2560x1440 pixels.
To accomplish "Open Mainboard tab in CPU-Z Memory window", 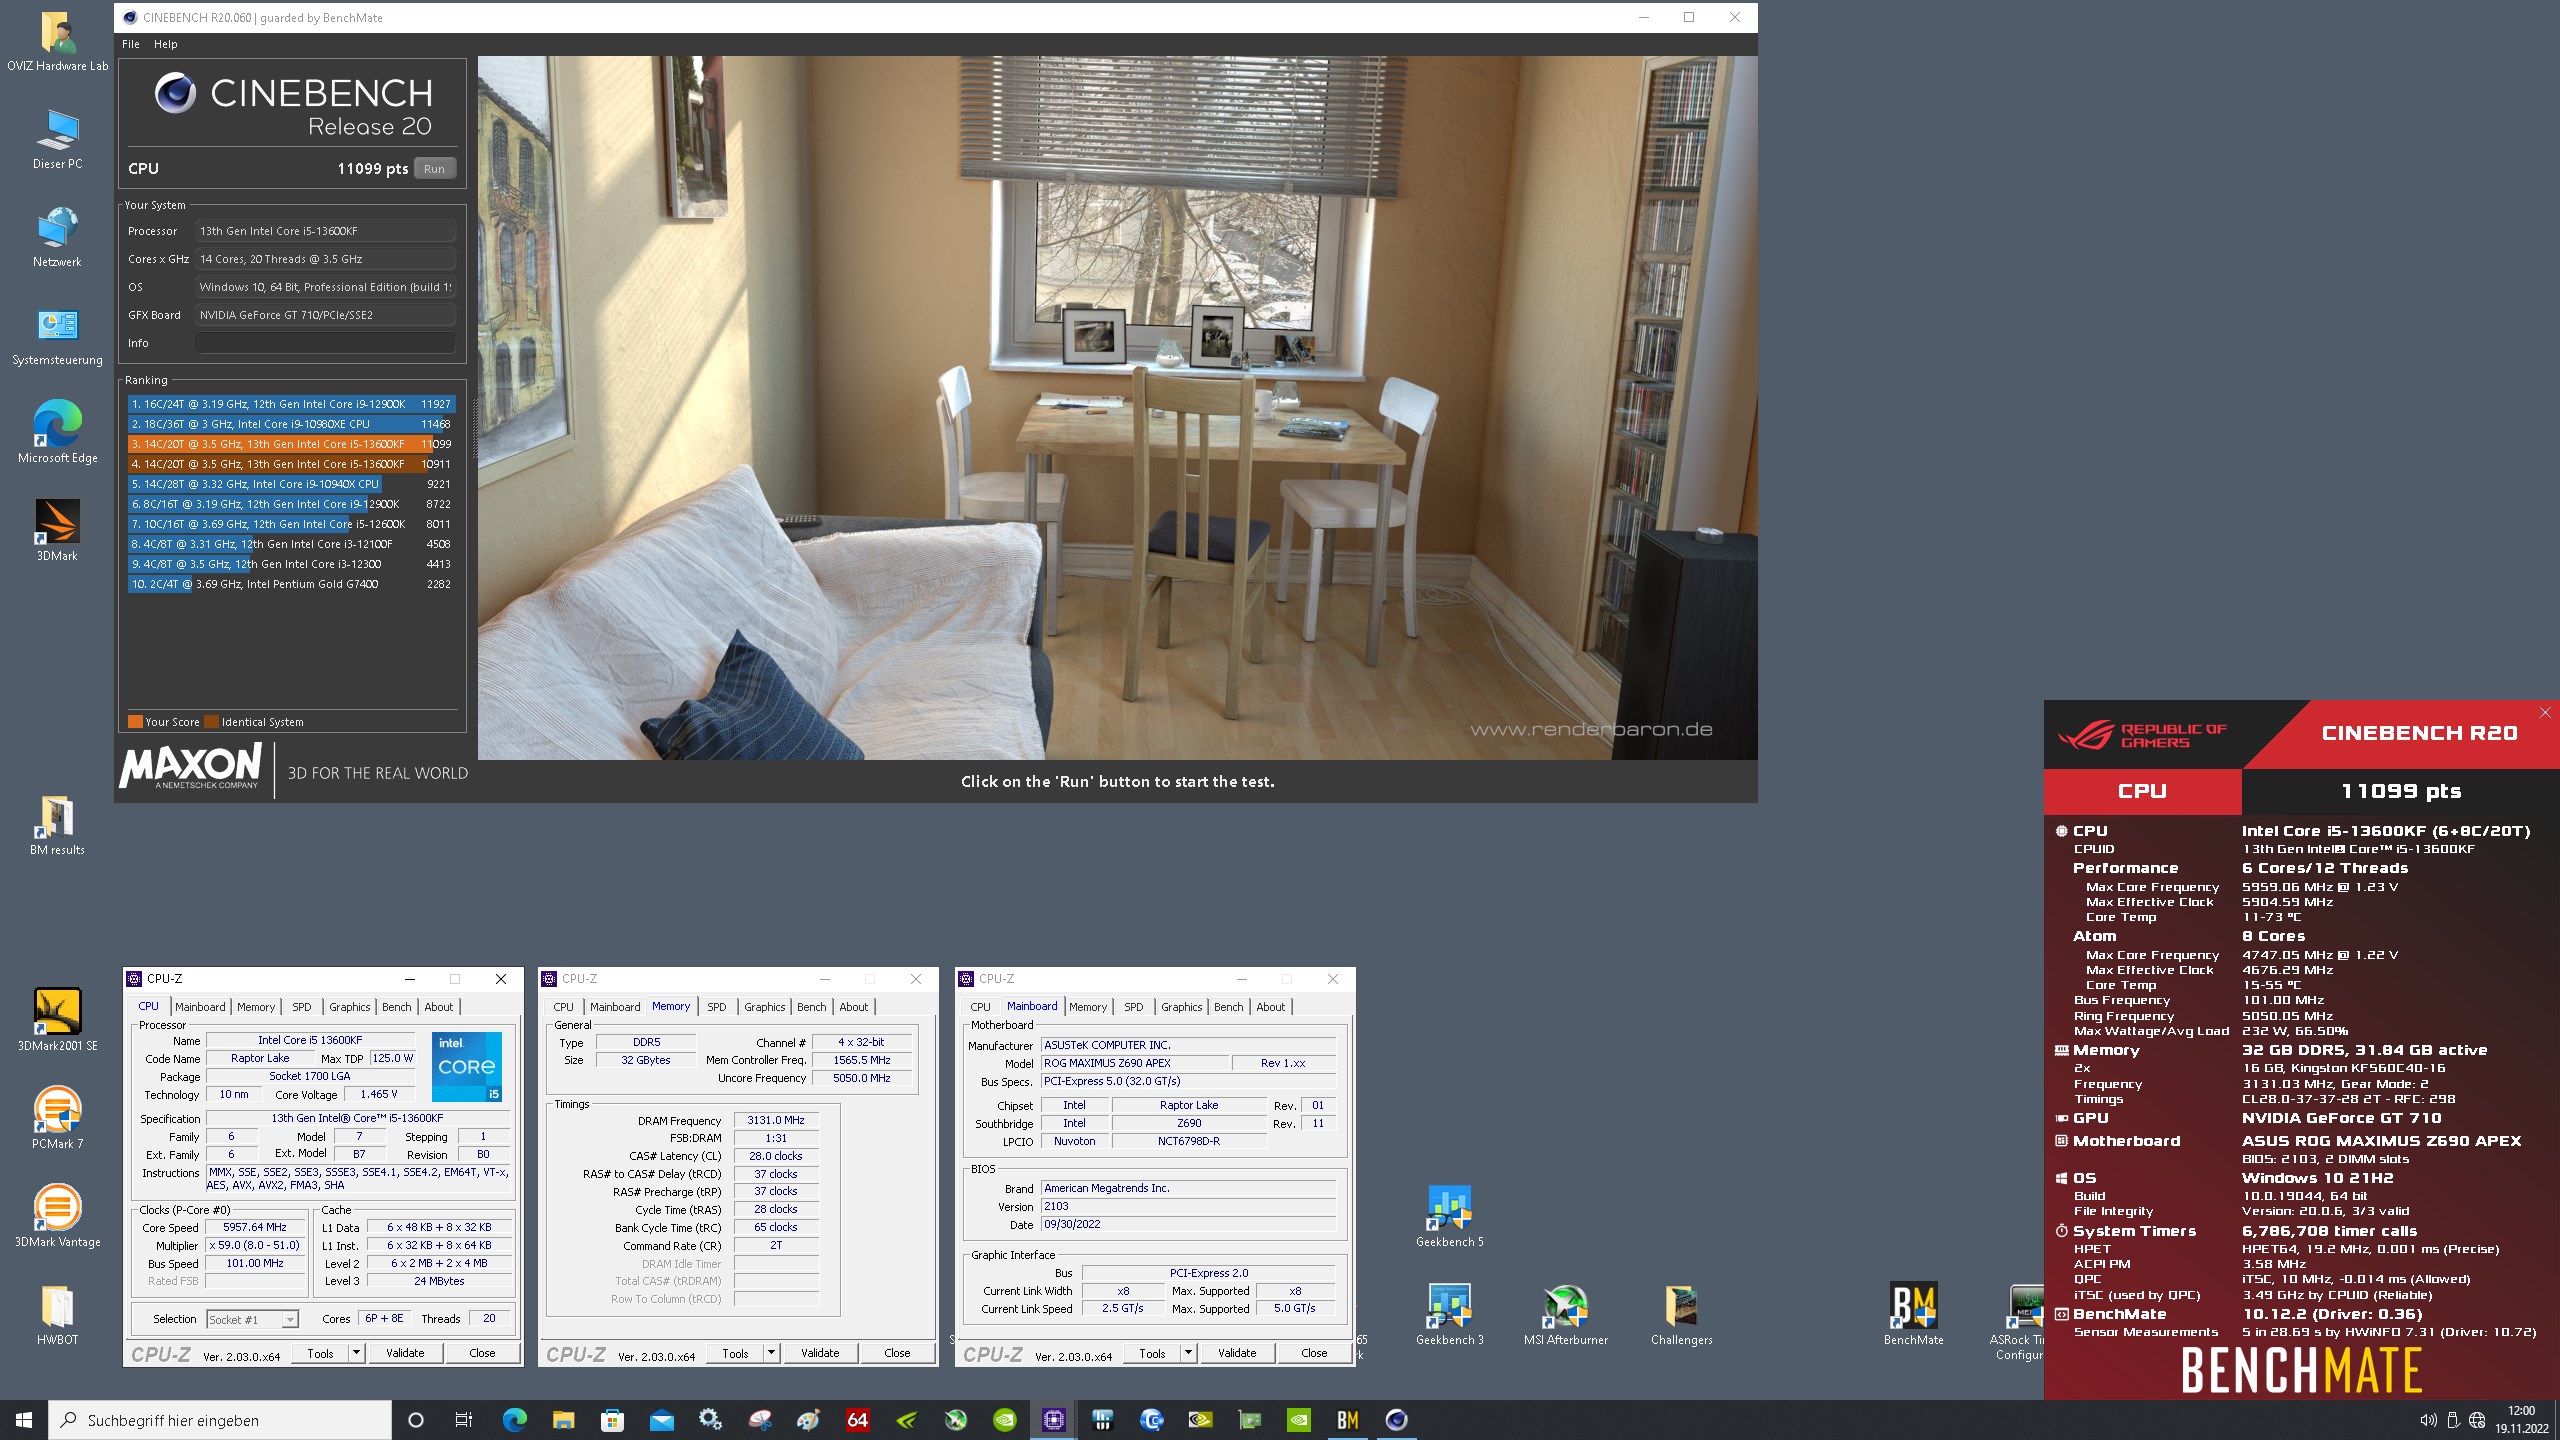I will pos(615,1007).
